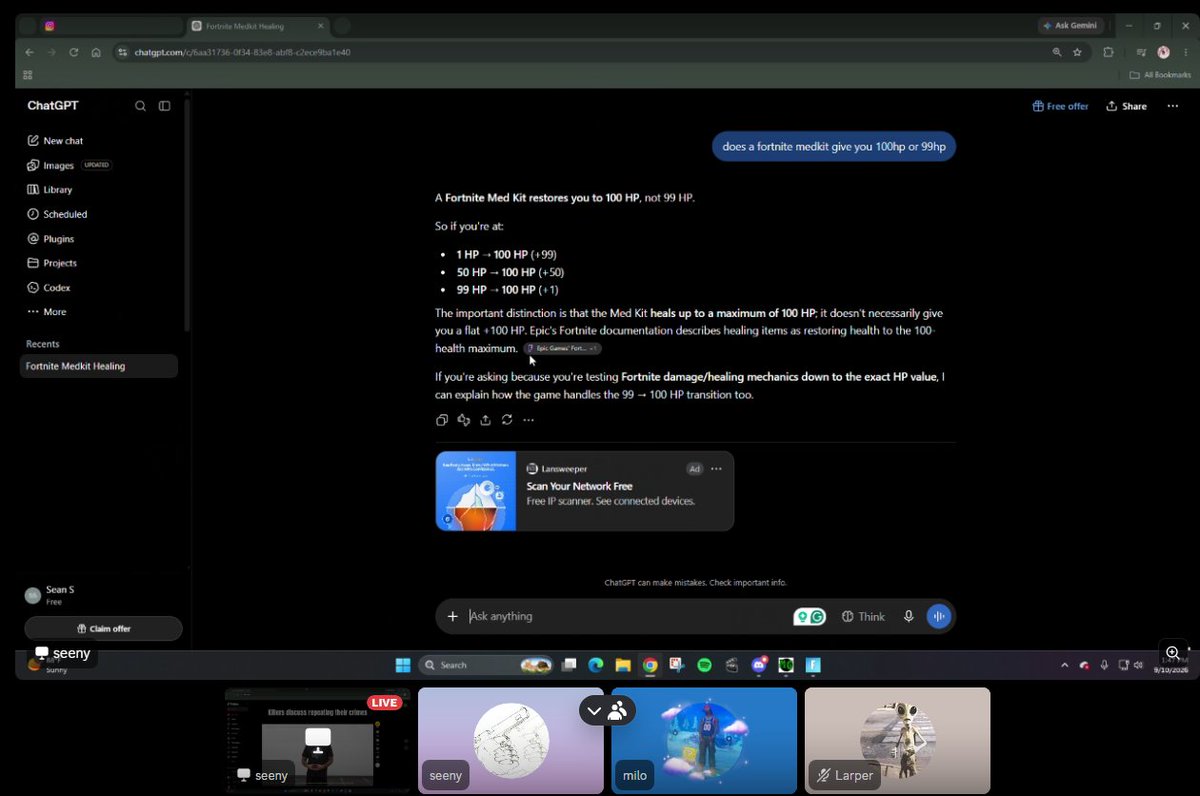1200x796 pixels.
Task: Open File Explorer from the taskbar
Action: click(622, 665)
